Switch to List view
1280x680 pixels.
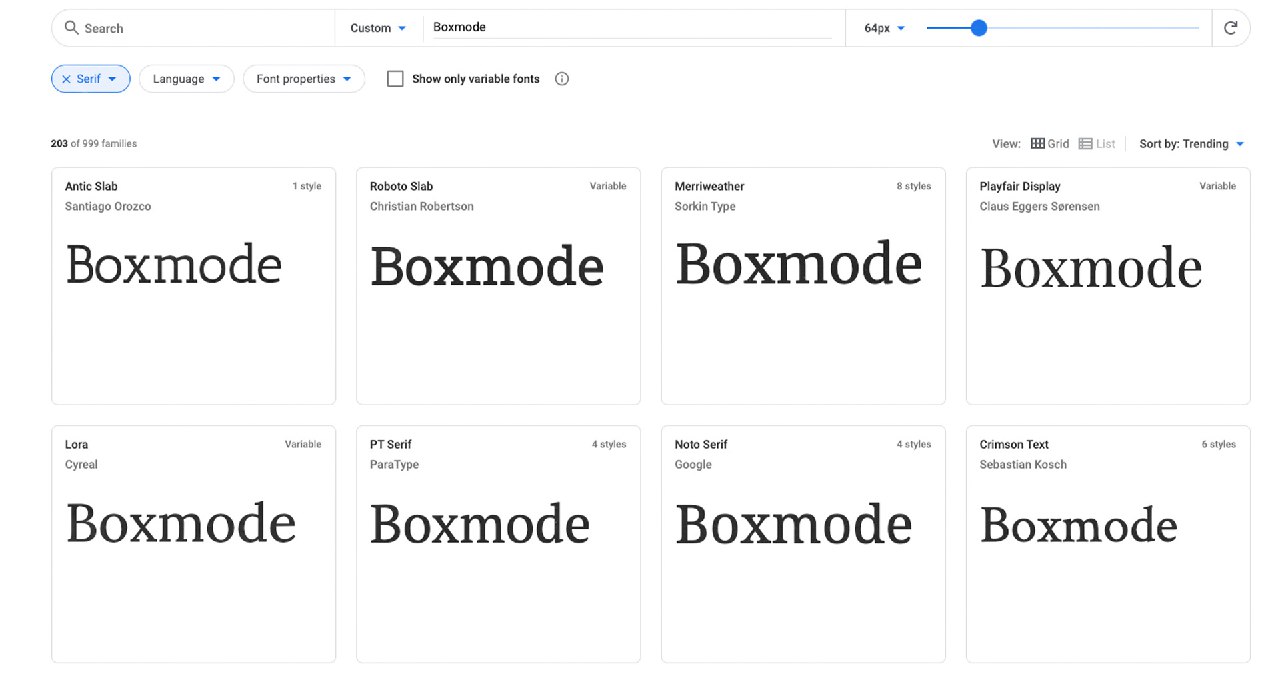pyautogui.click(x=1097, y=144)
